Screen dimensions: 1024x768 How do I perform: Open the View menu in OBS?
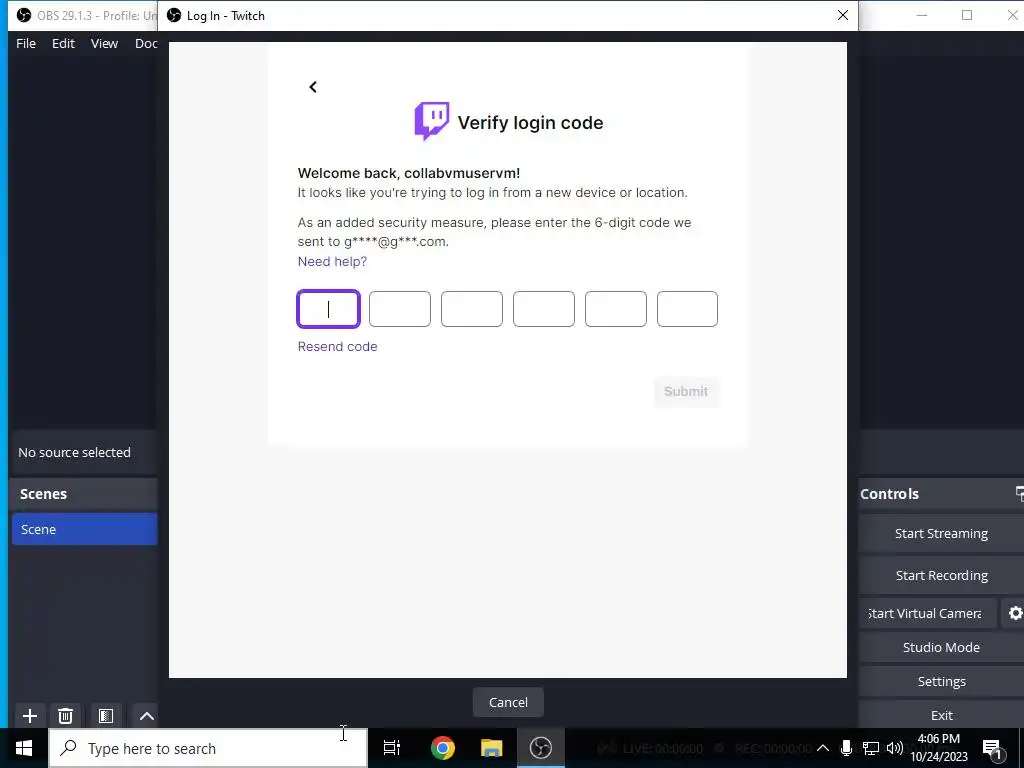pos(104,43)
